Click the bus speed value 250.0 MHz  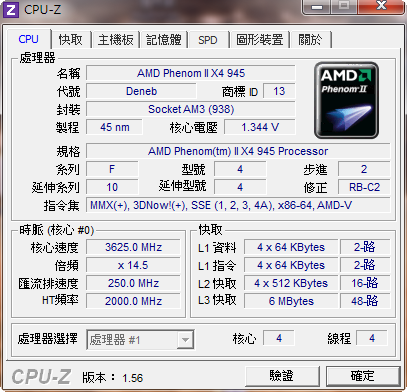[133, 283]
